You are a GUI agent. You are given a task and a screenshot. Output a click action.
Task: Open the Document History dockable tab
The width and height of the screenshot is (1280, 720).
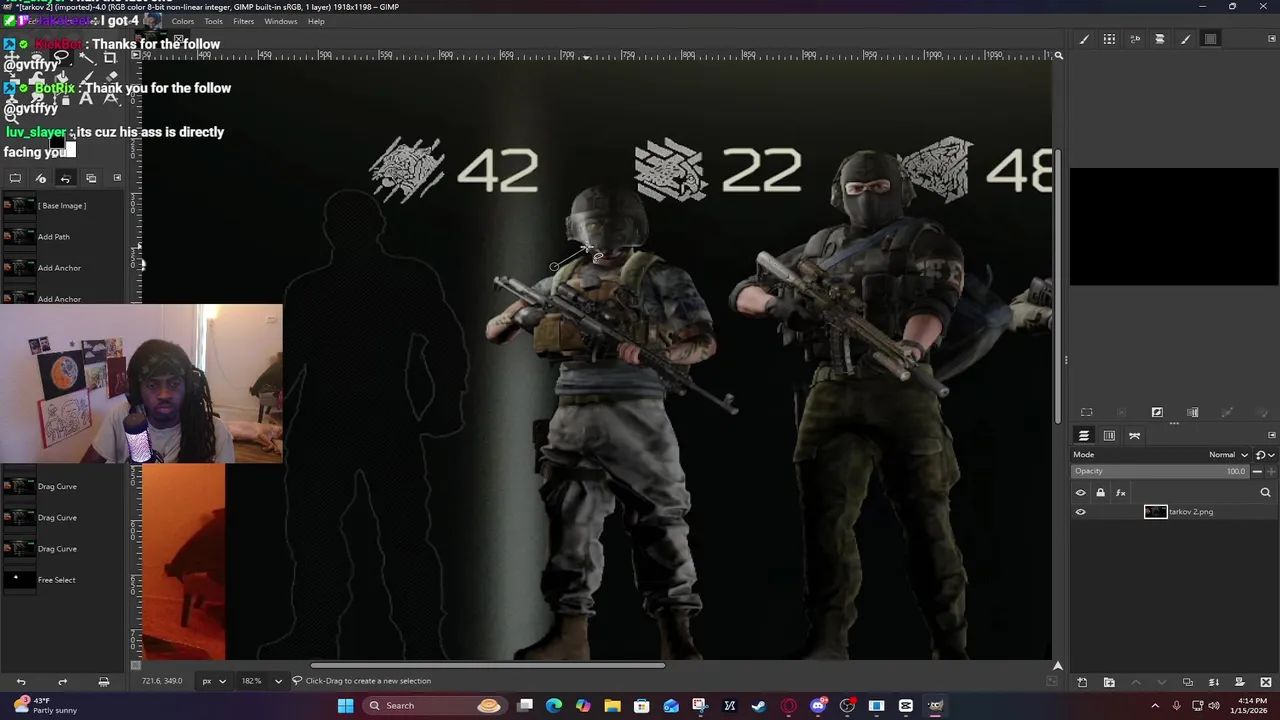tap(1160, 39)
